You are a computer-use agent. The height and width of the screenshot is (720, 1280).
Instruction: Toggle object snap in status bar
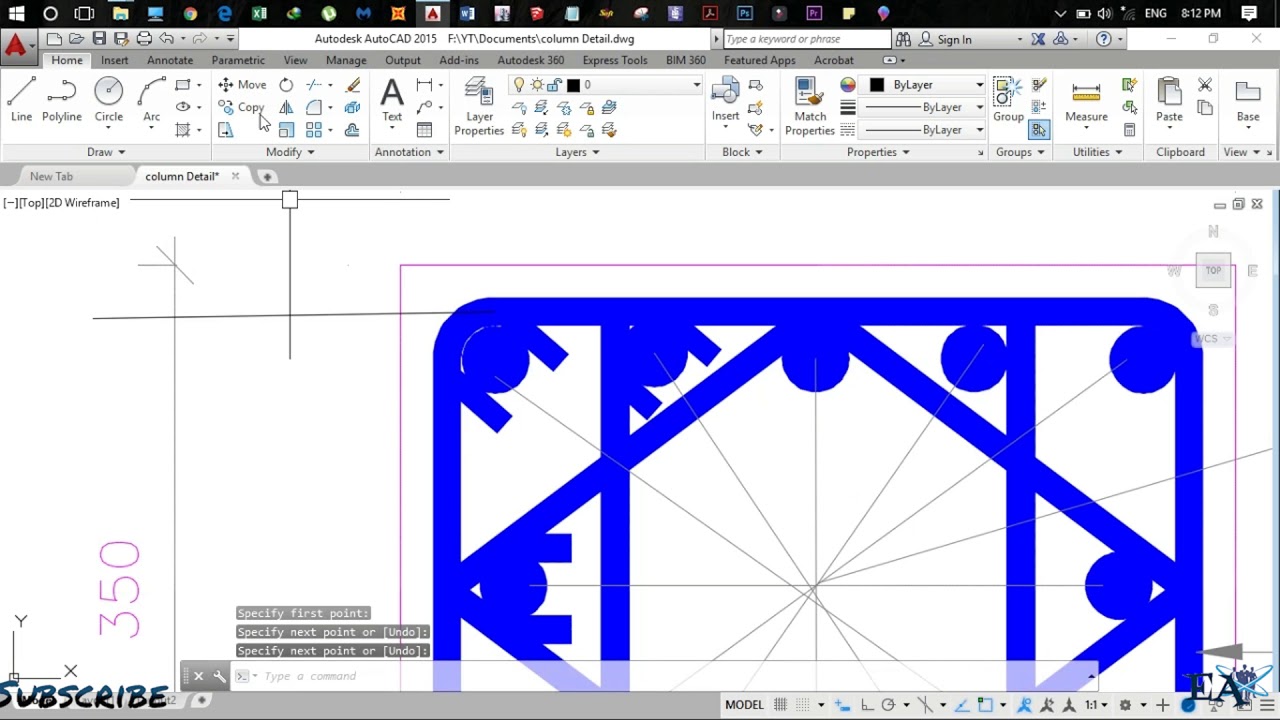pyautogui.click(x=985, y=705)
